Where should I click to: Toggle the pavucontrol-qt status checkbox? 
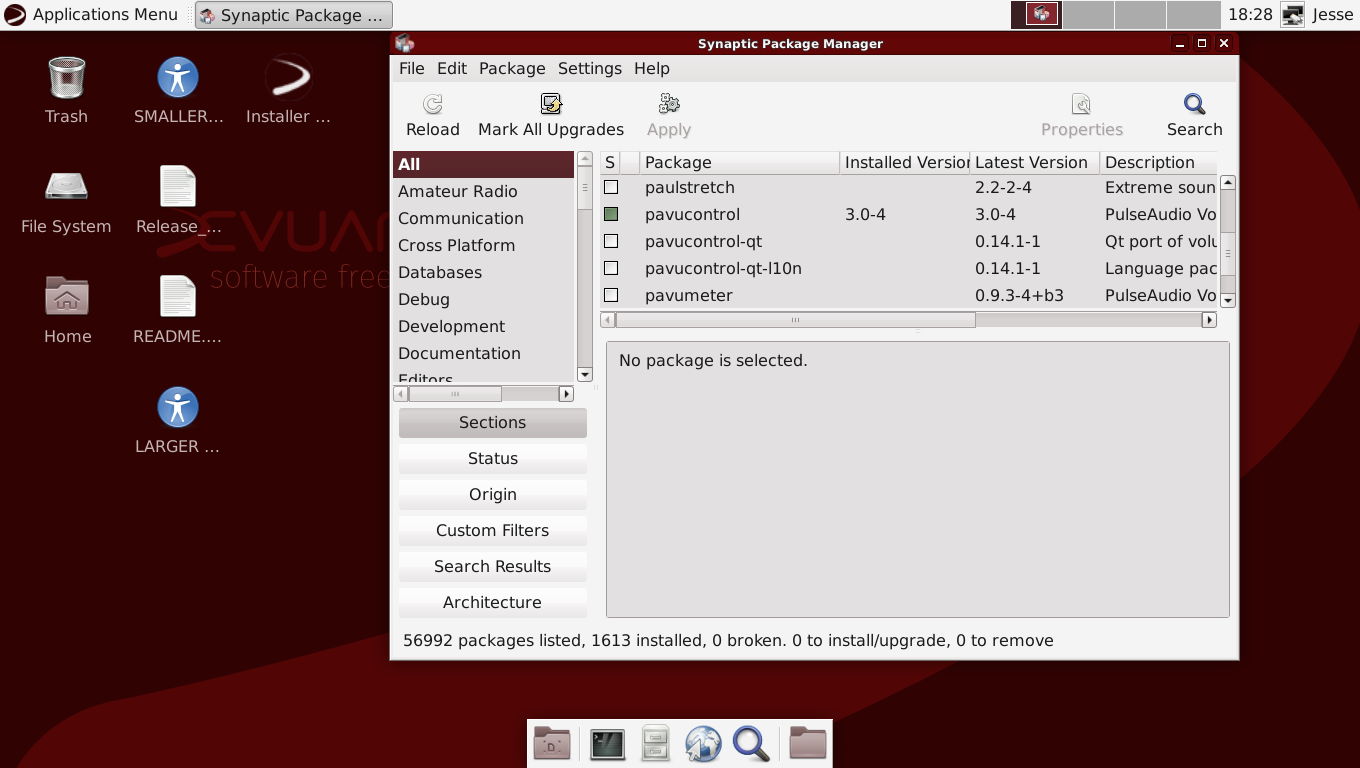coord(611,241)
